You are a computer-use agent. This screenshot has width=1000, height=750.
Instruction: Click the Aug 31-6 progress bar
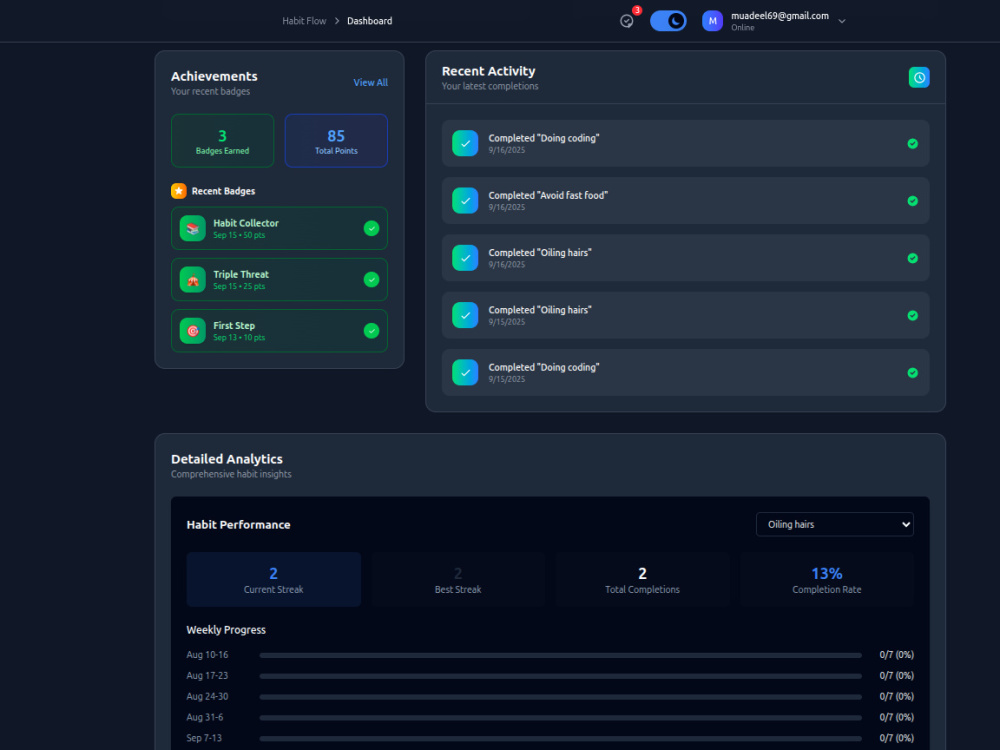pyautogui.click(x=561, y=717)
